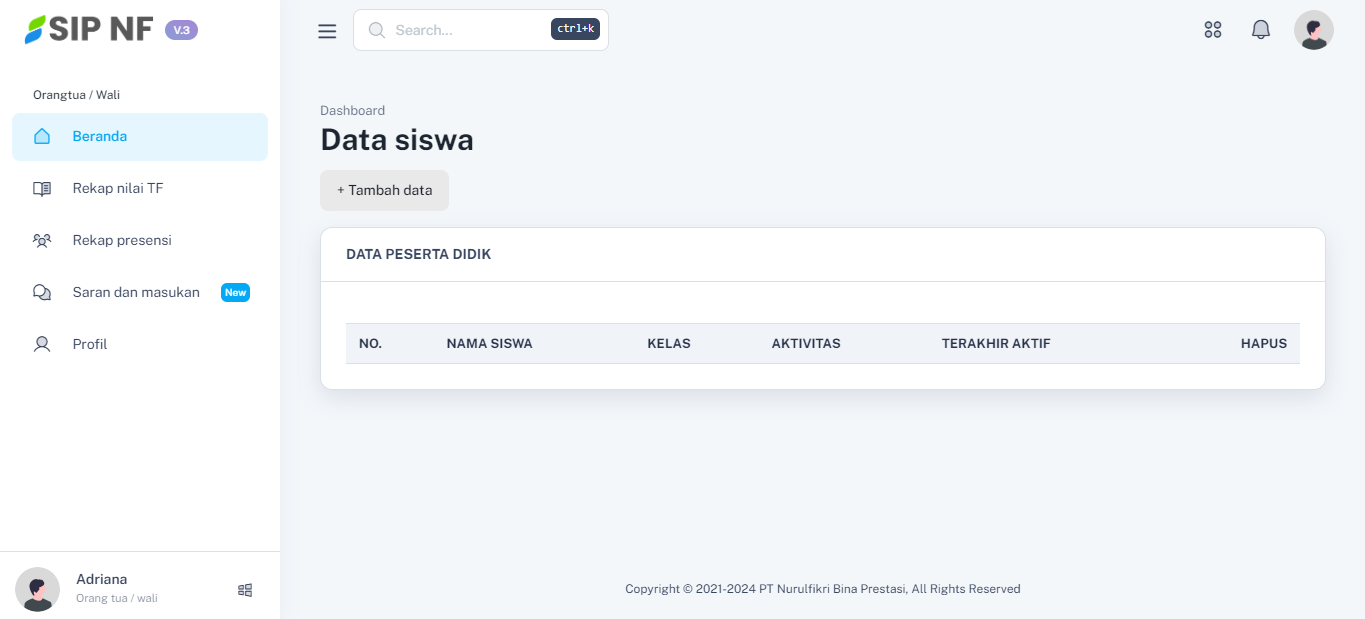Click the Rekap presensi people icon
The image size is (1365, 619).
[42, 241]
